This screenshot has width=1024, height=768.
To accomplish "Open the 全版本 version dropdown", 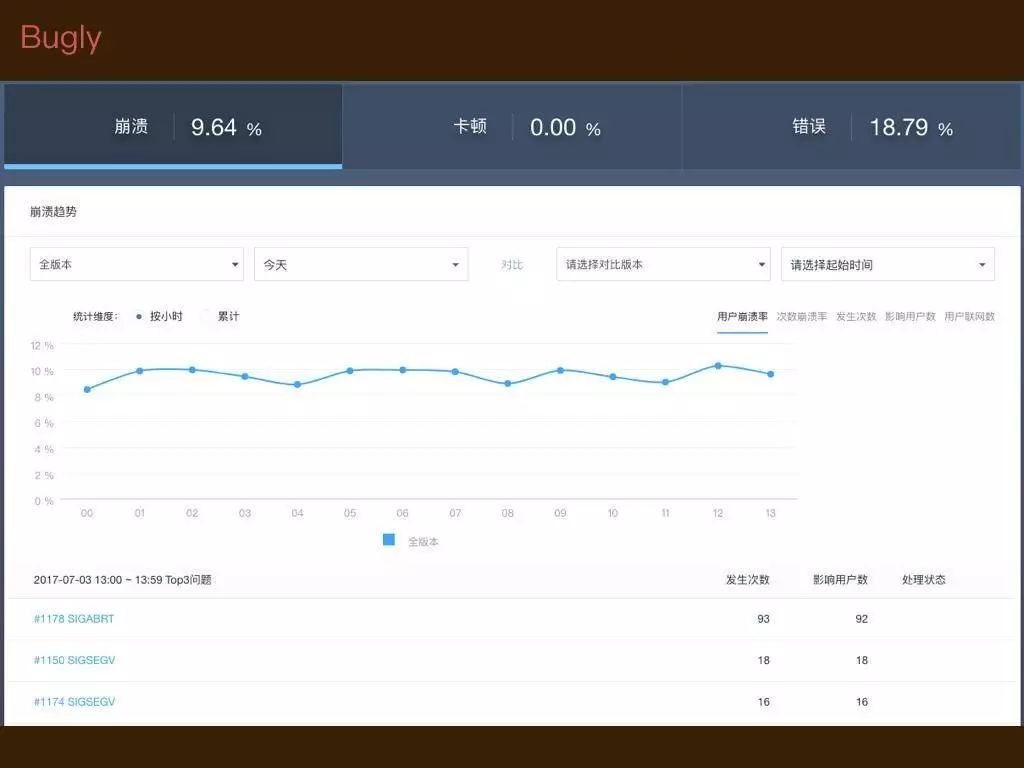I will point(137,264).
